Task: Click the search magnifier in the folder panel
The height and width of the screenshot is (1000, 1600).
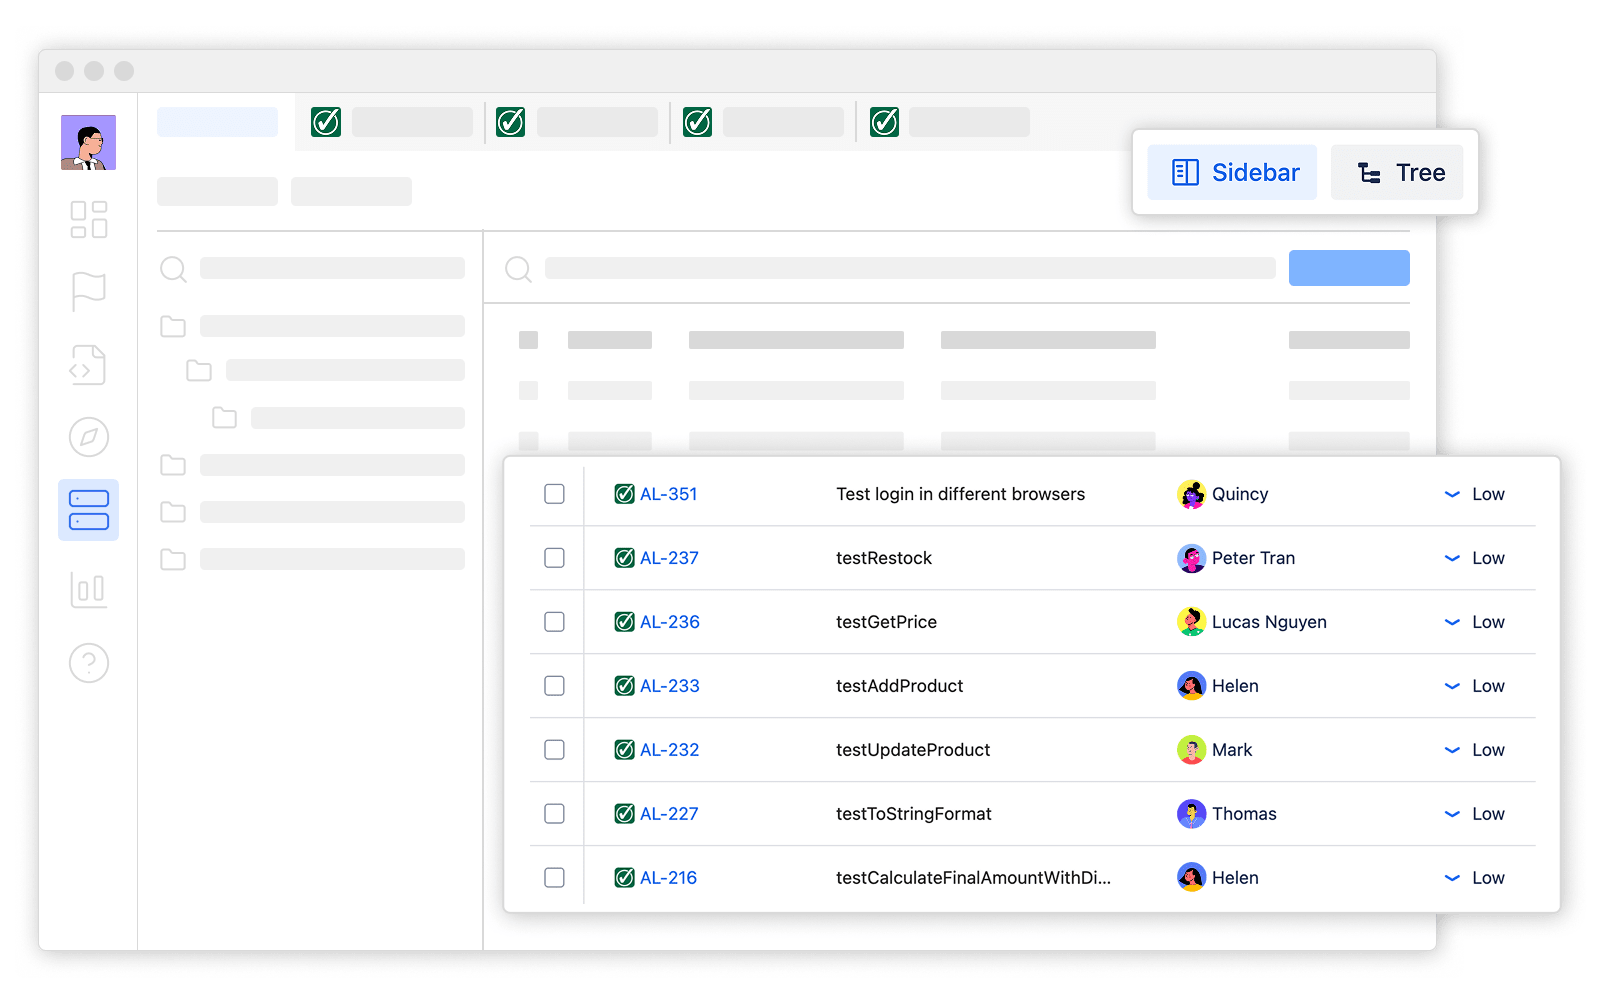Action: point(172,269)
